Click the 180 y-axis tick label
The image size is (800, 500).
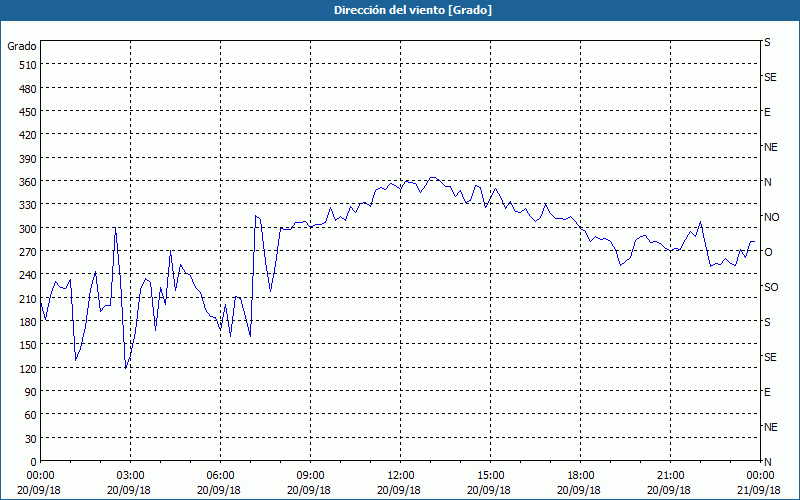click(28, 322)
